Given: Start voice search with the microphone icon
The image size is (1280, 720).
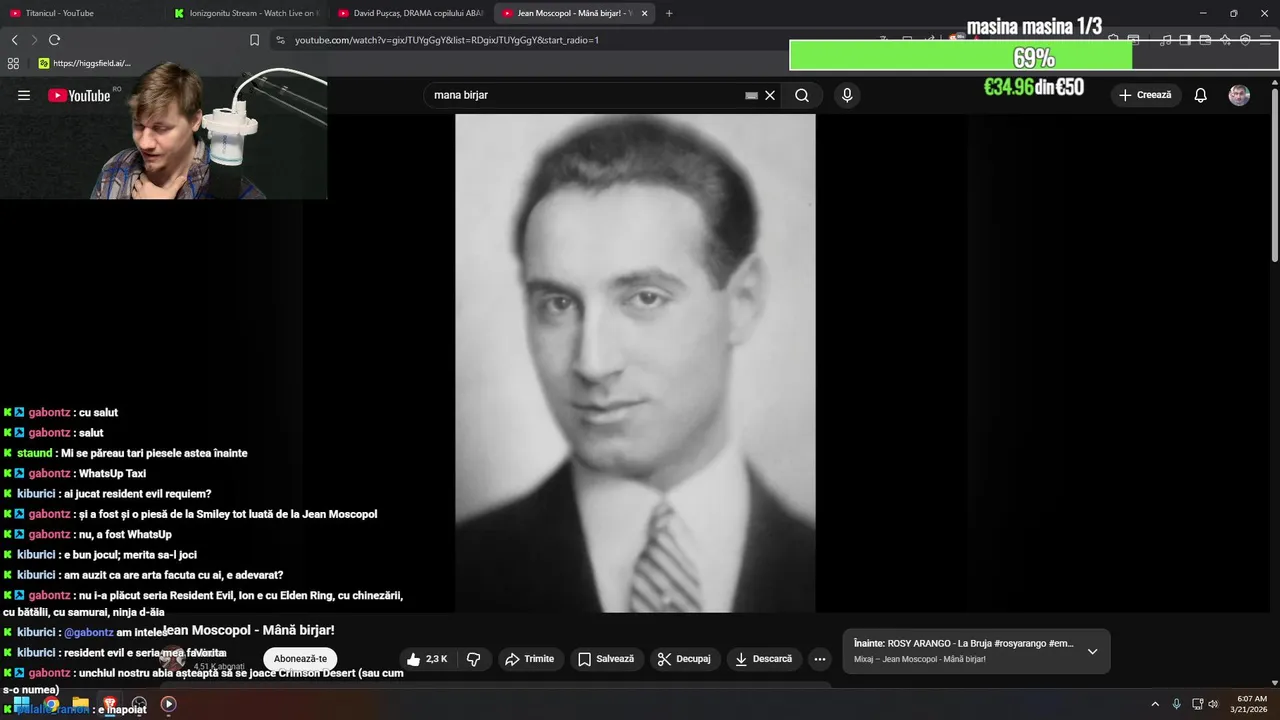Looking at the screenshot, I should tap(847, 95).
